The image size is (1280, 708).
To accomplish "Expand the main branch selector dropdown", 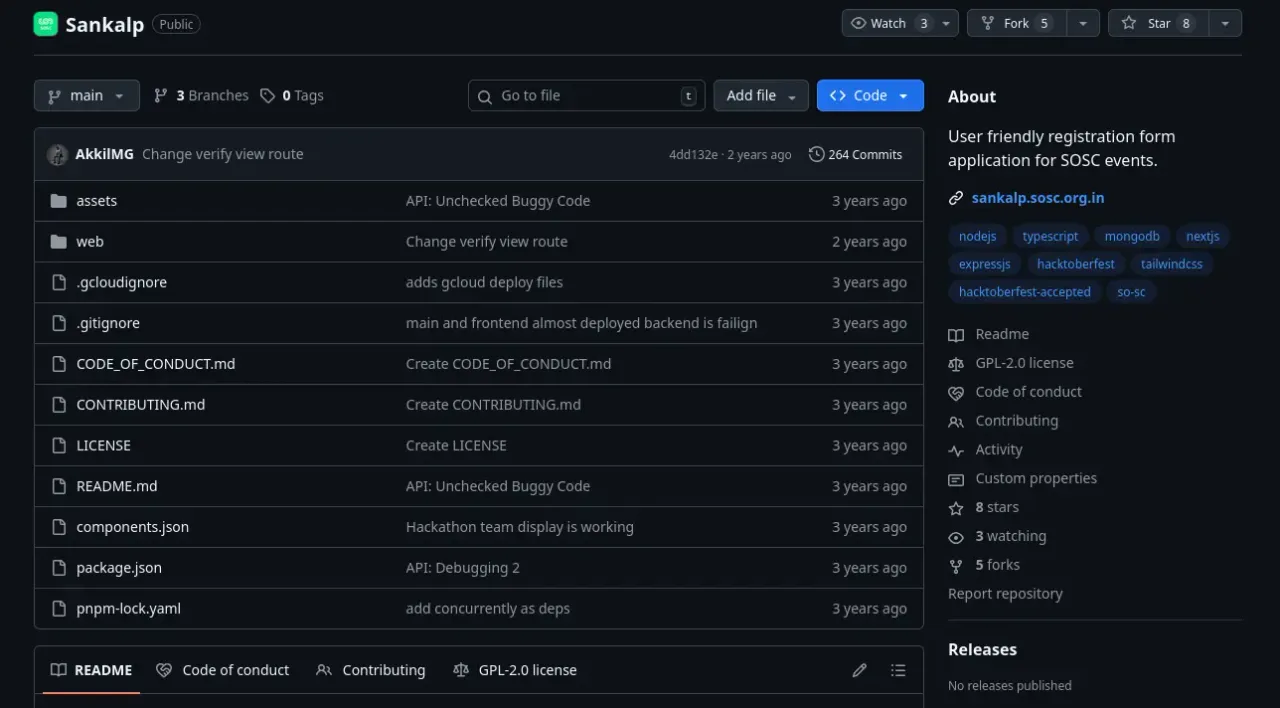I will [87, 96].
